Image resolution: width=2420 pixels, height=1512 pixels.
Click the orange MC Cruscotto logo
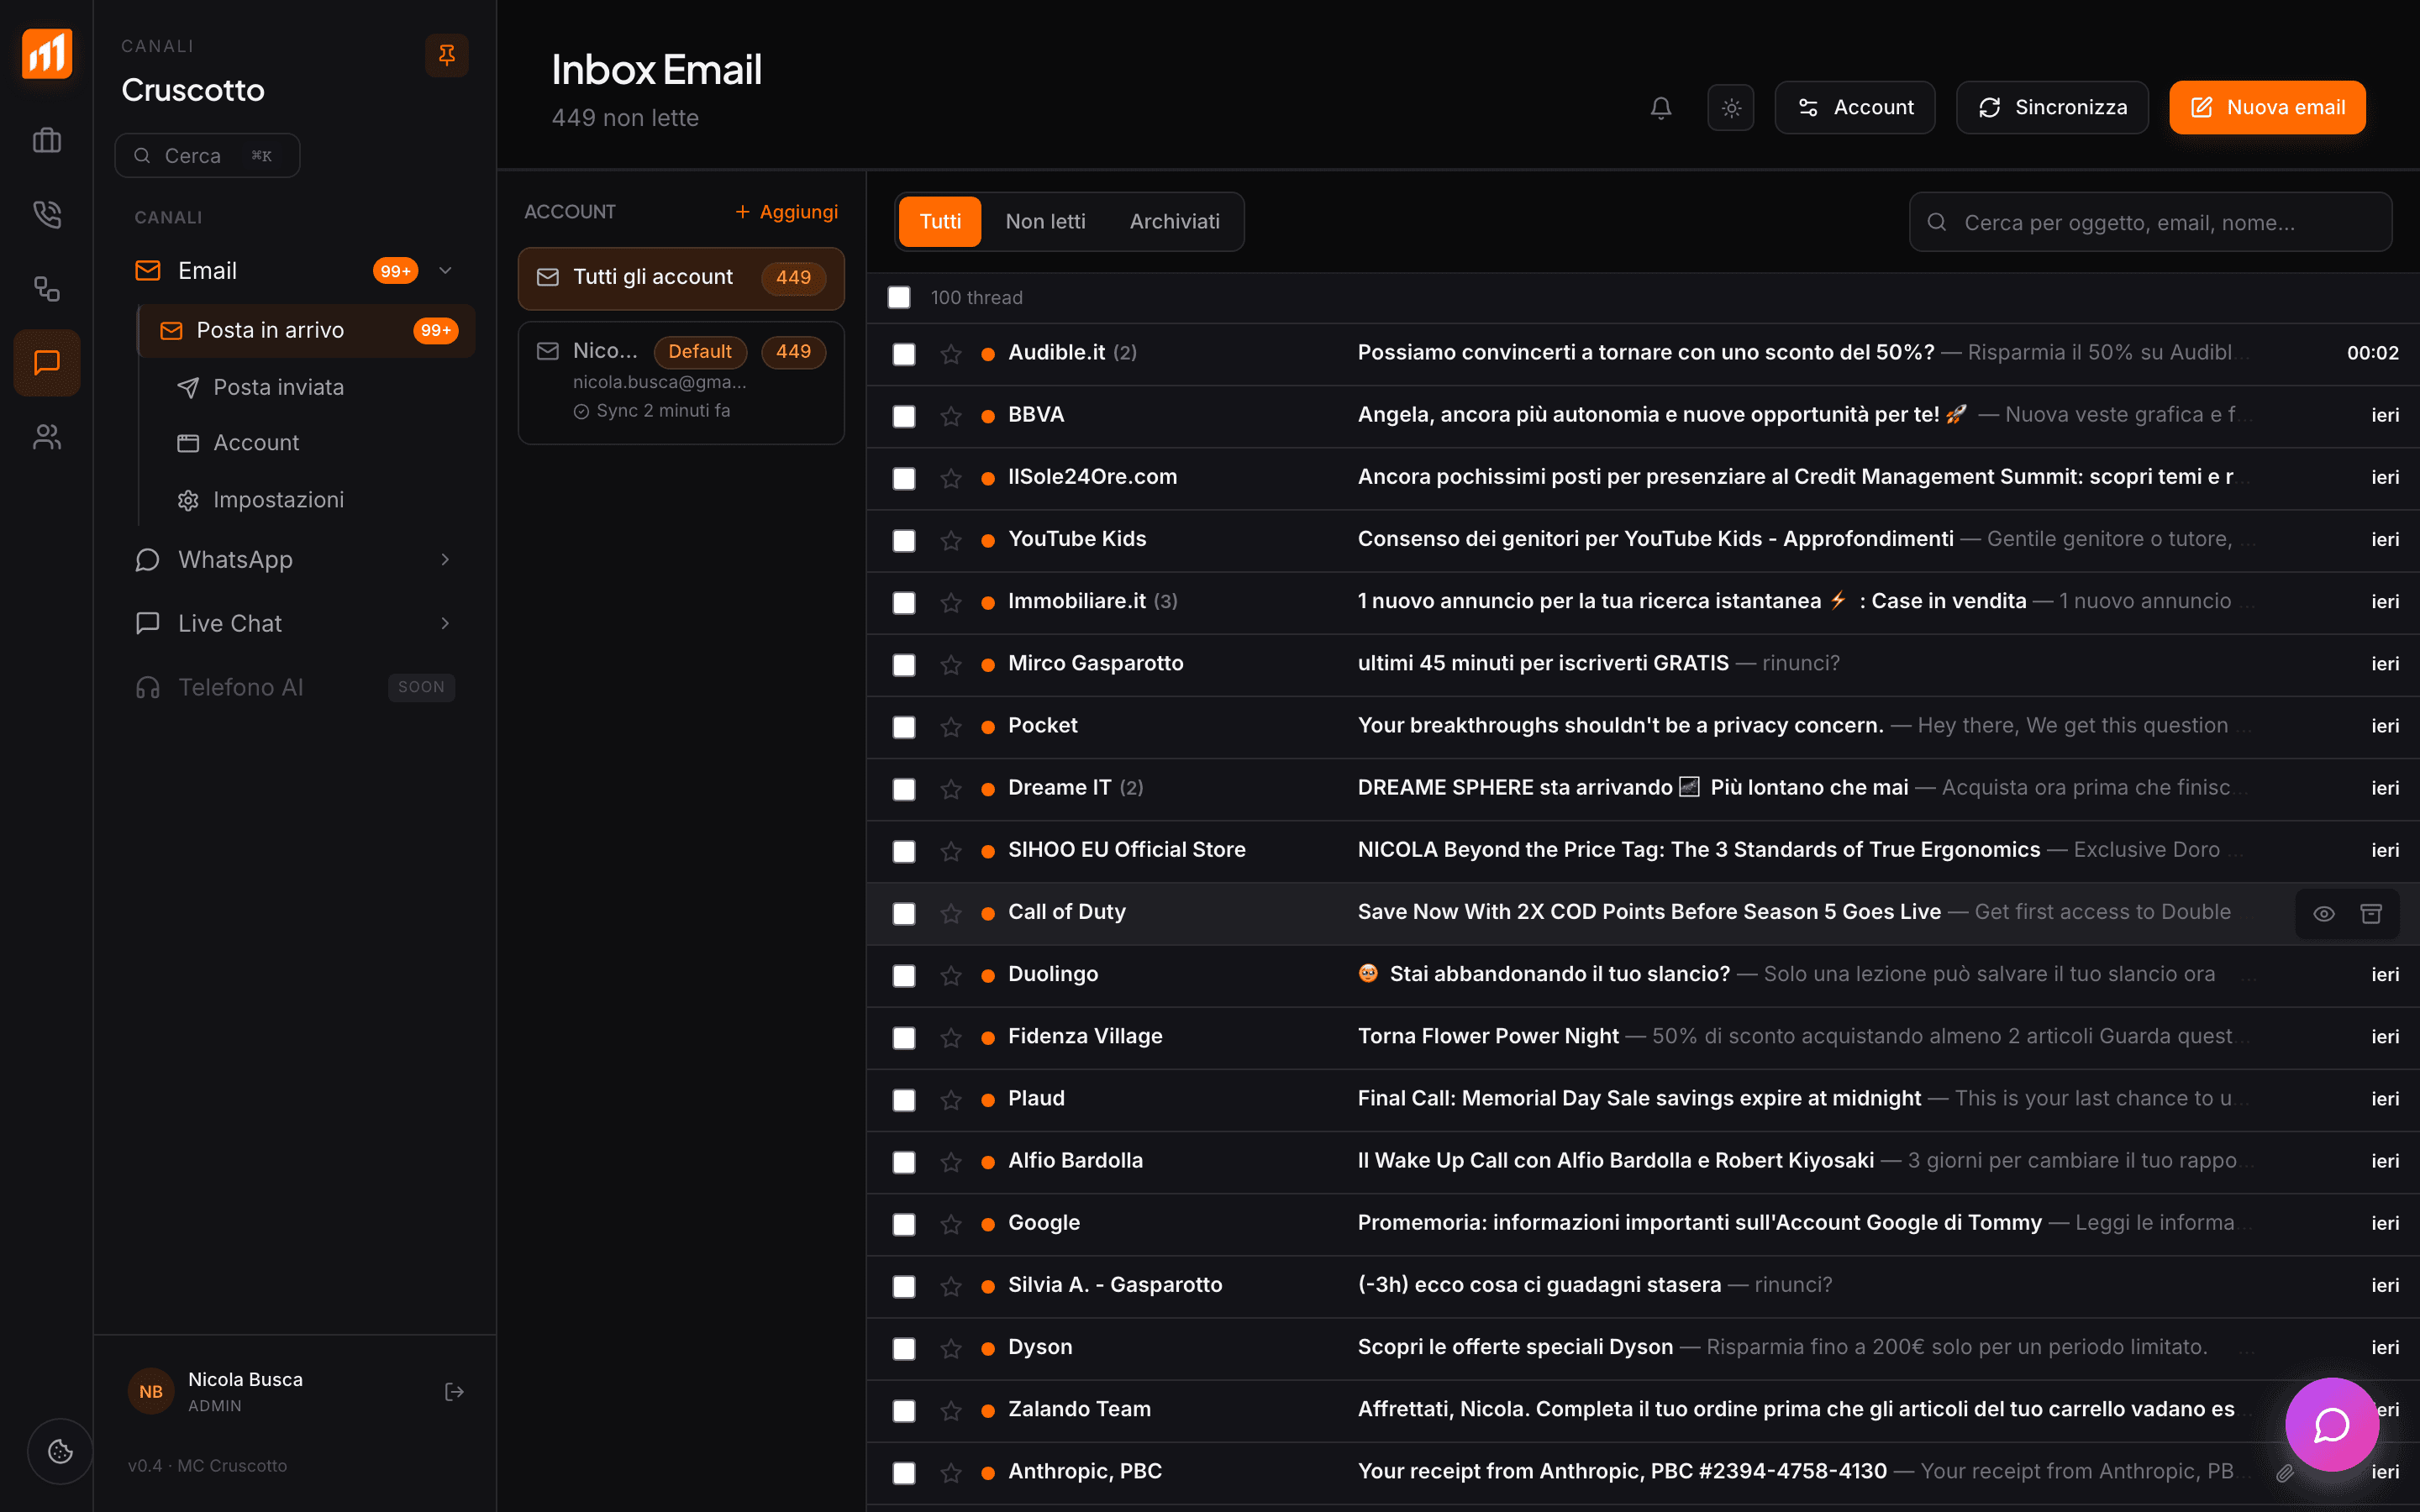tap(47, 54)
